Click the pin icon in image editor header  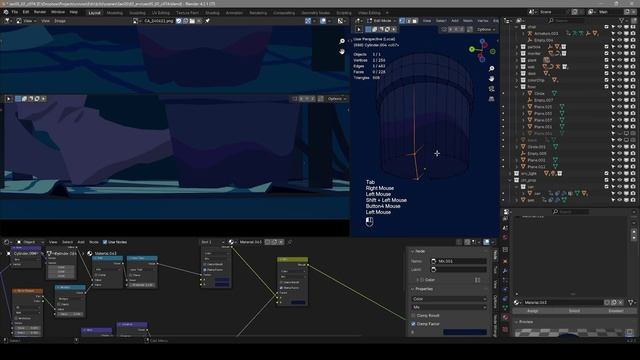(x=207, y=20)
